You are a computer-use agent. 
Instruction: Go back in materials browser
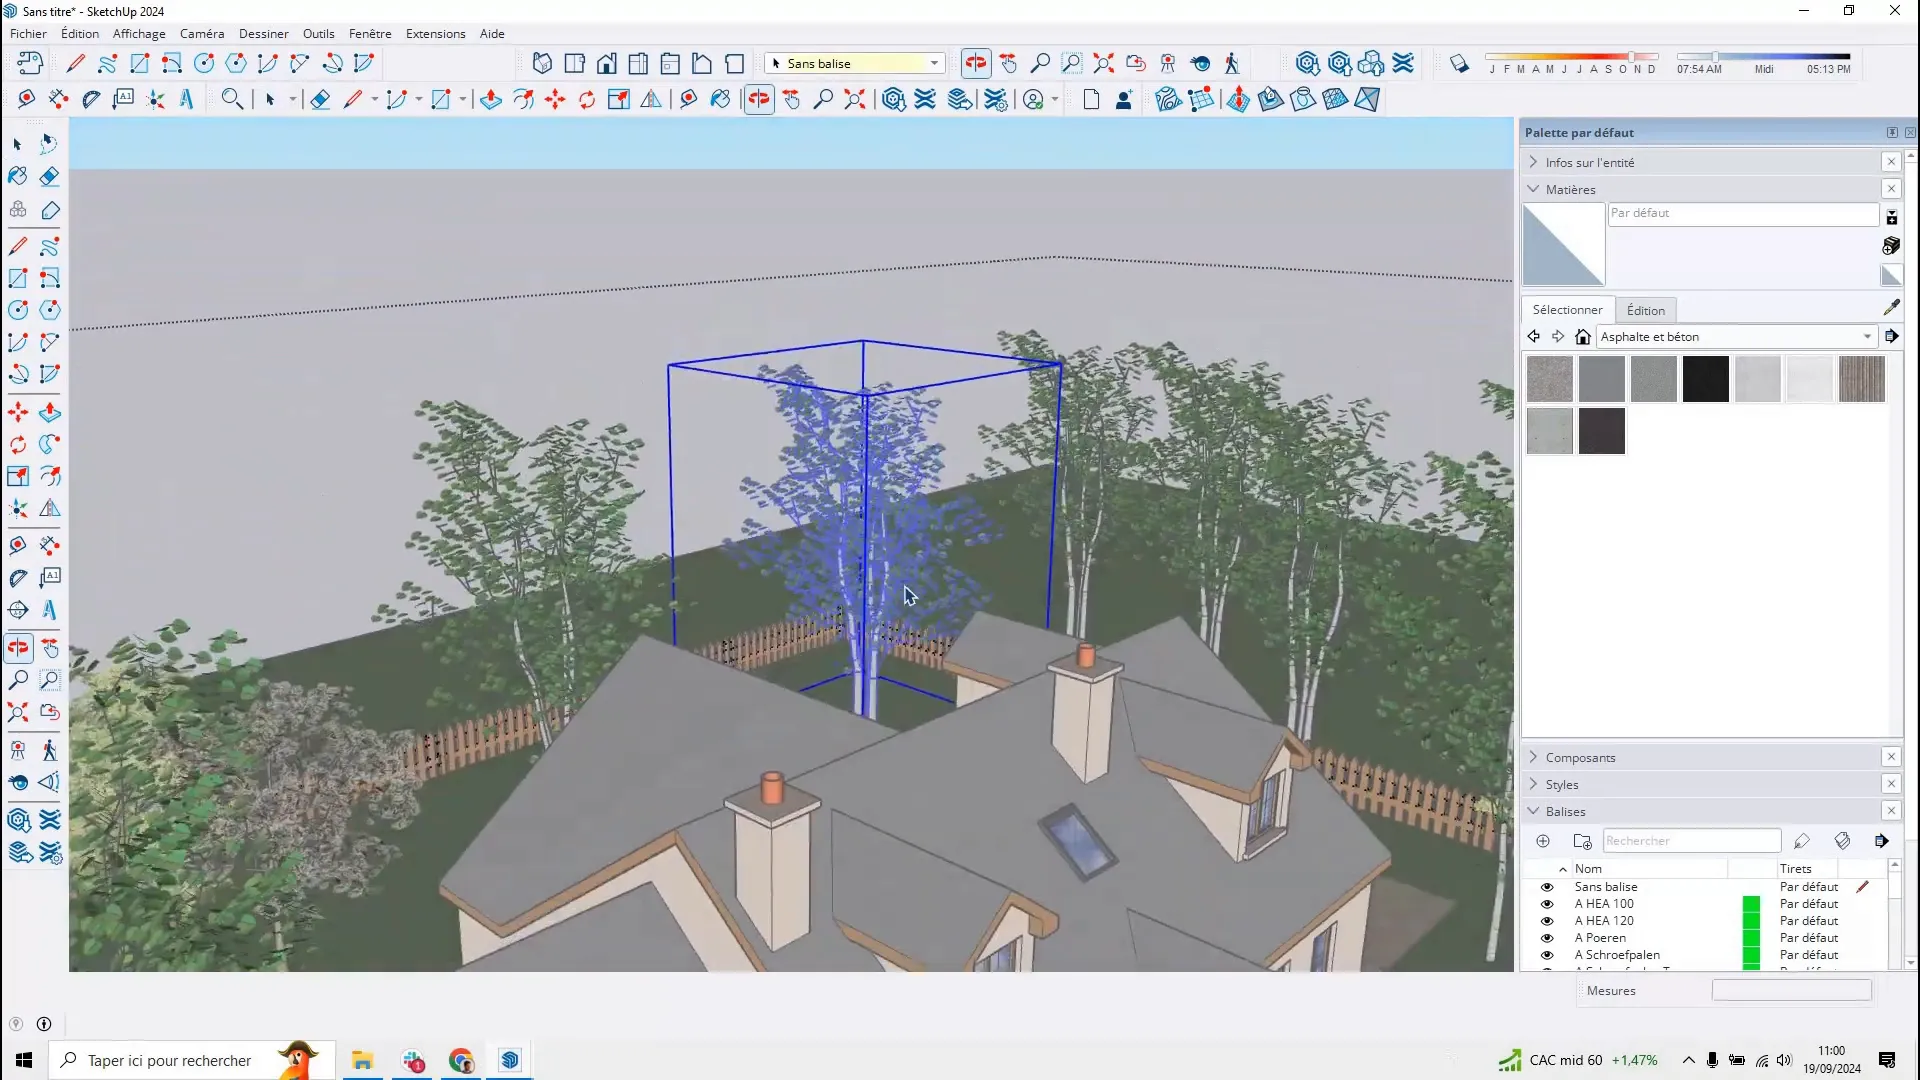point(1533,337)
